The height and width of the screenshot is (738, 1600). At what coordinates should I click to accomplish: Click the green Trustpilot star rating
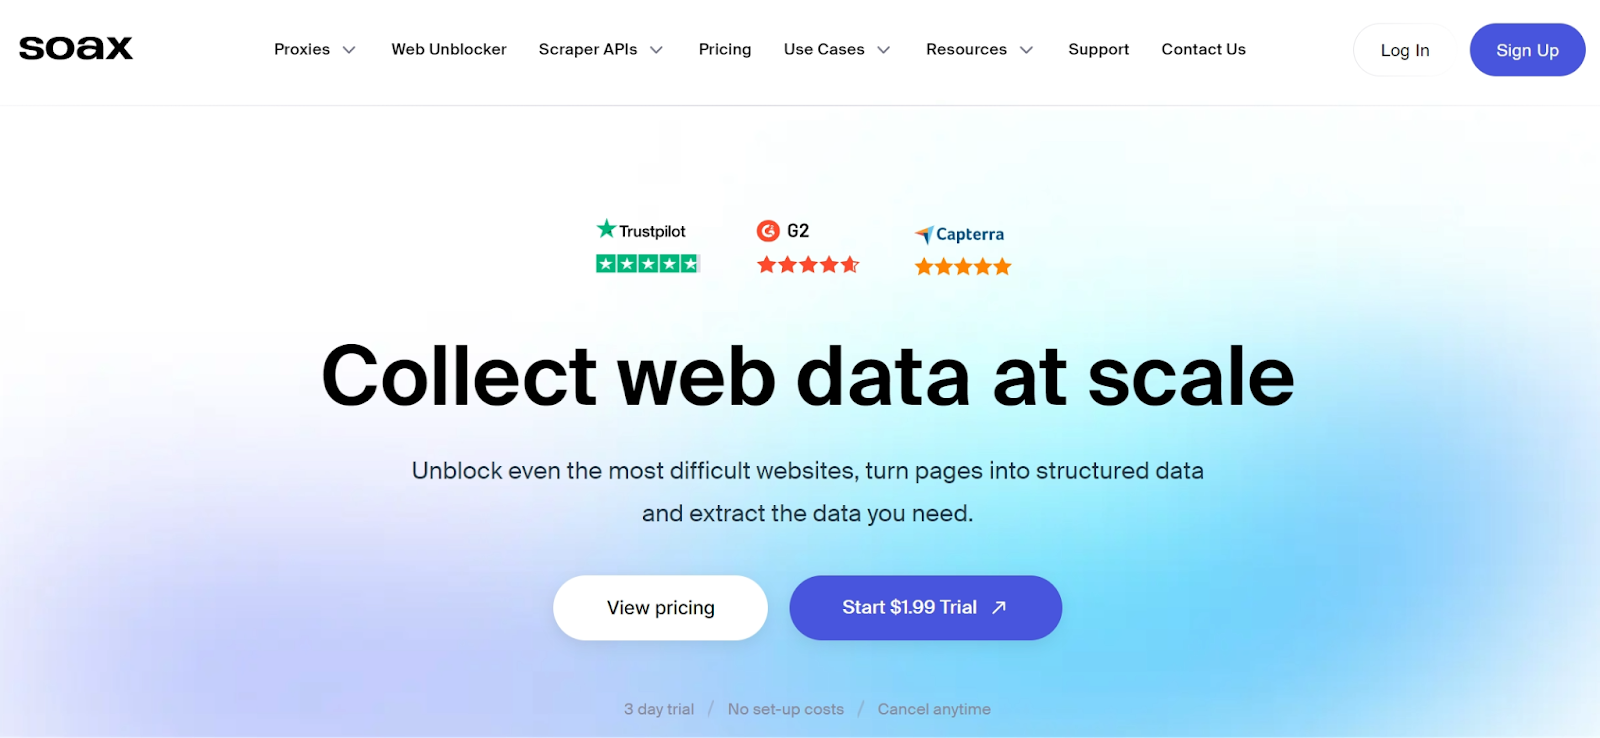click(647, 264)
